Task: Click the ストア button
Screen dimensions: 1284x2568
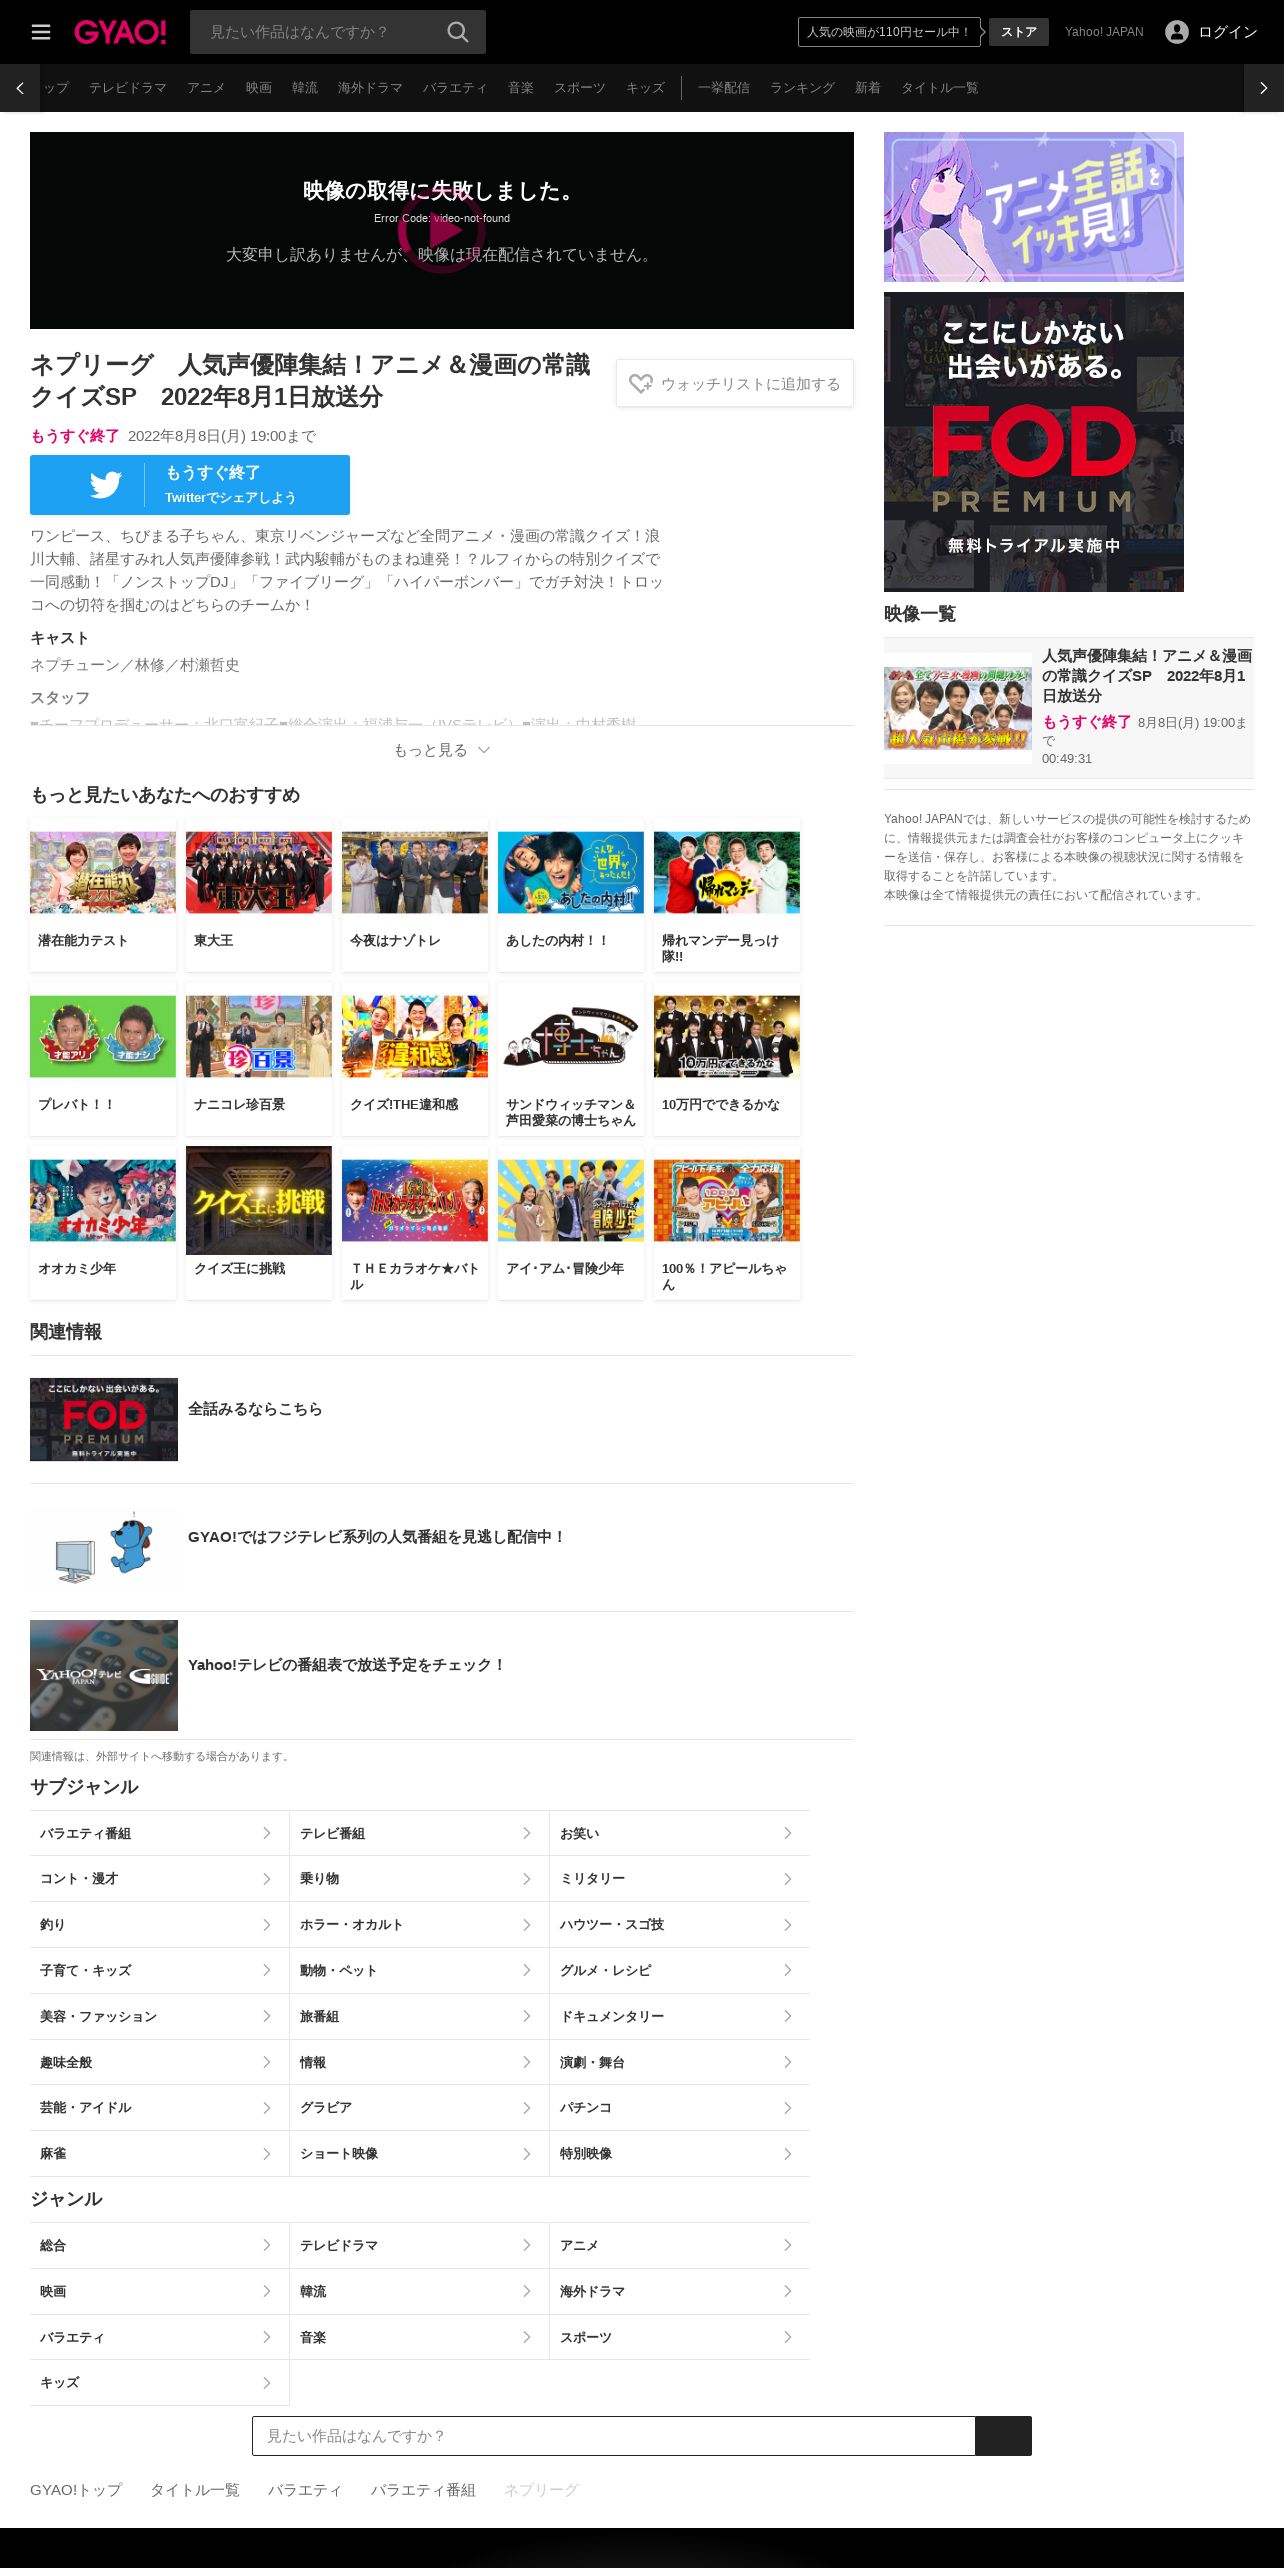Action: click(x=1019, y=32)
